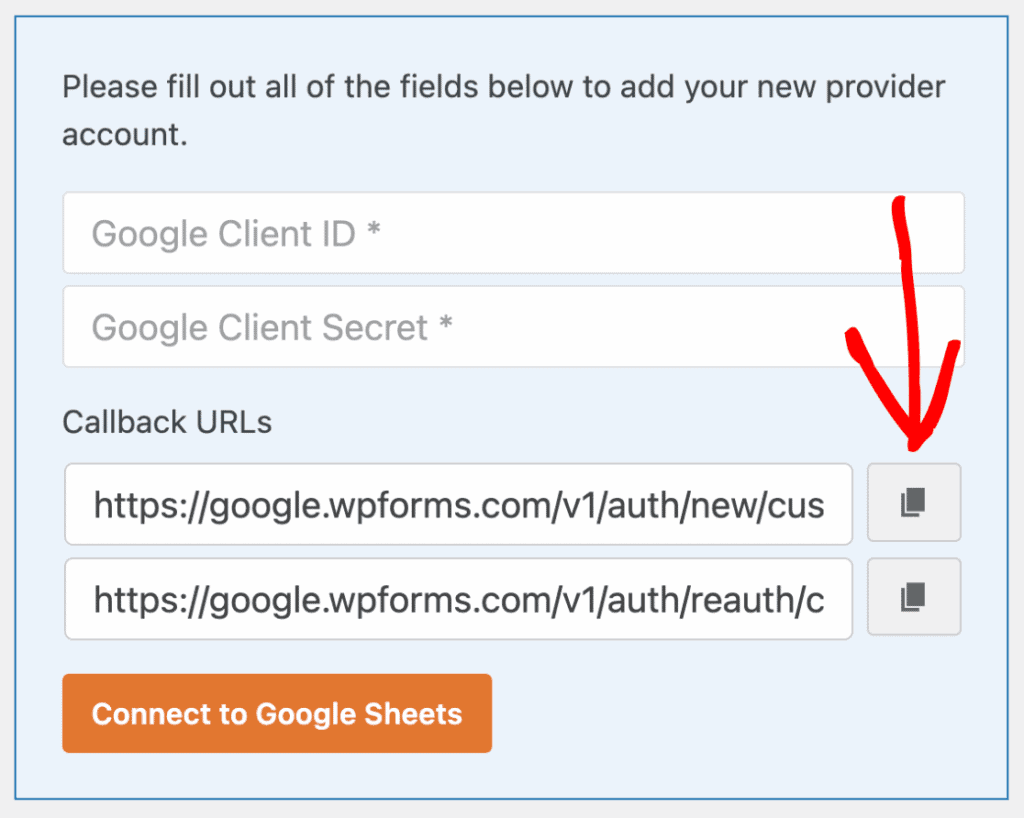Focus the Google Client Secret field
The image size is (1024, 818).
(x=513, y=326)
